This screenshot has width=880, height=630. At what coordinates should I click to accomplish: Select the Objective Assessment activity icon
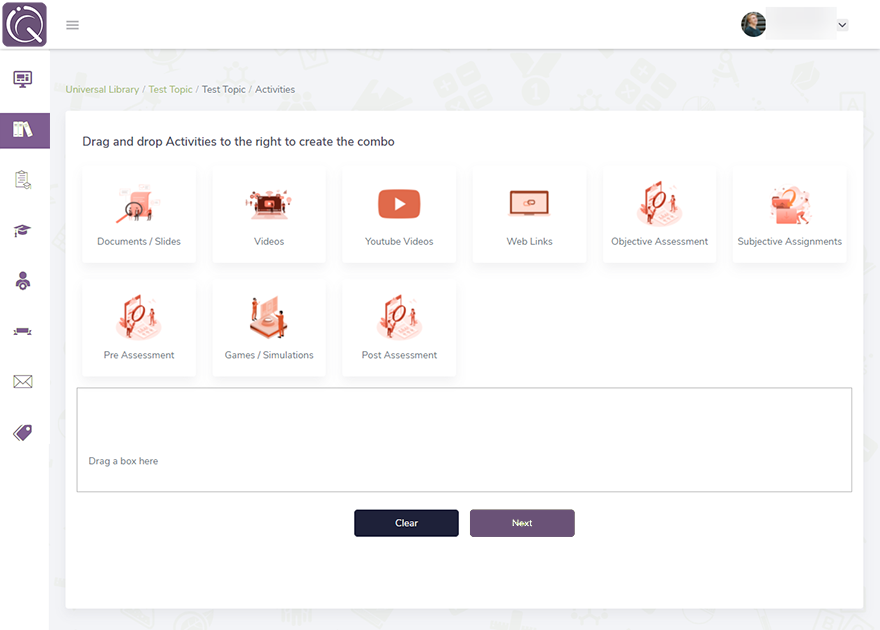click(659, 203)
